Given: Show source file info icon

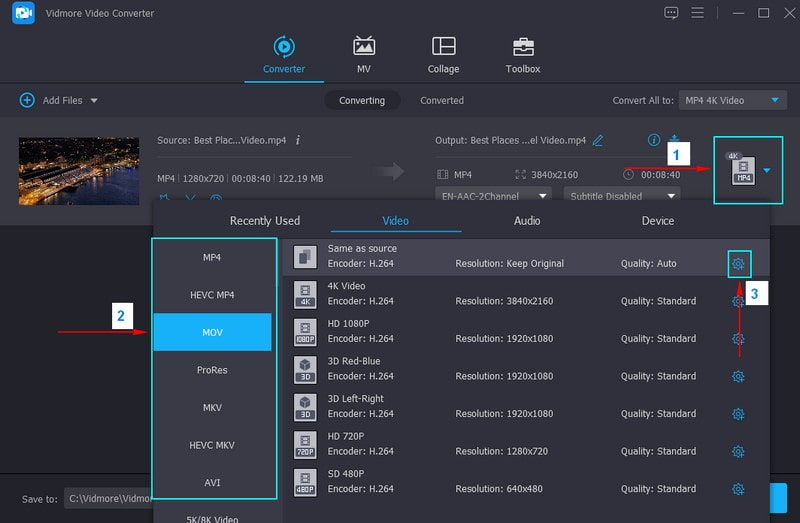Looking at the screenshot, I should (298, 141).
